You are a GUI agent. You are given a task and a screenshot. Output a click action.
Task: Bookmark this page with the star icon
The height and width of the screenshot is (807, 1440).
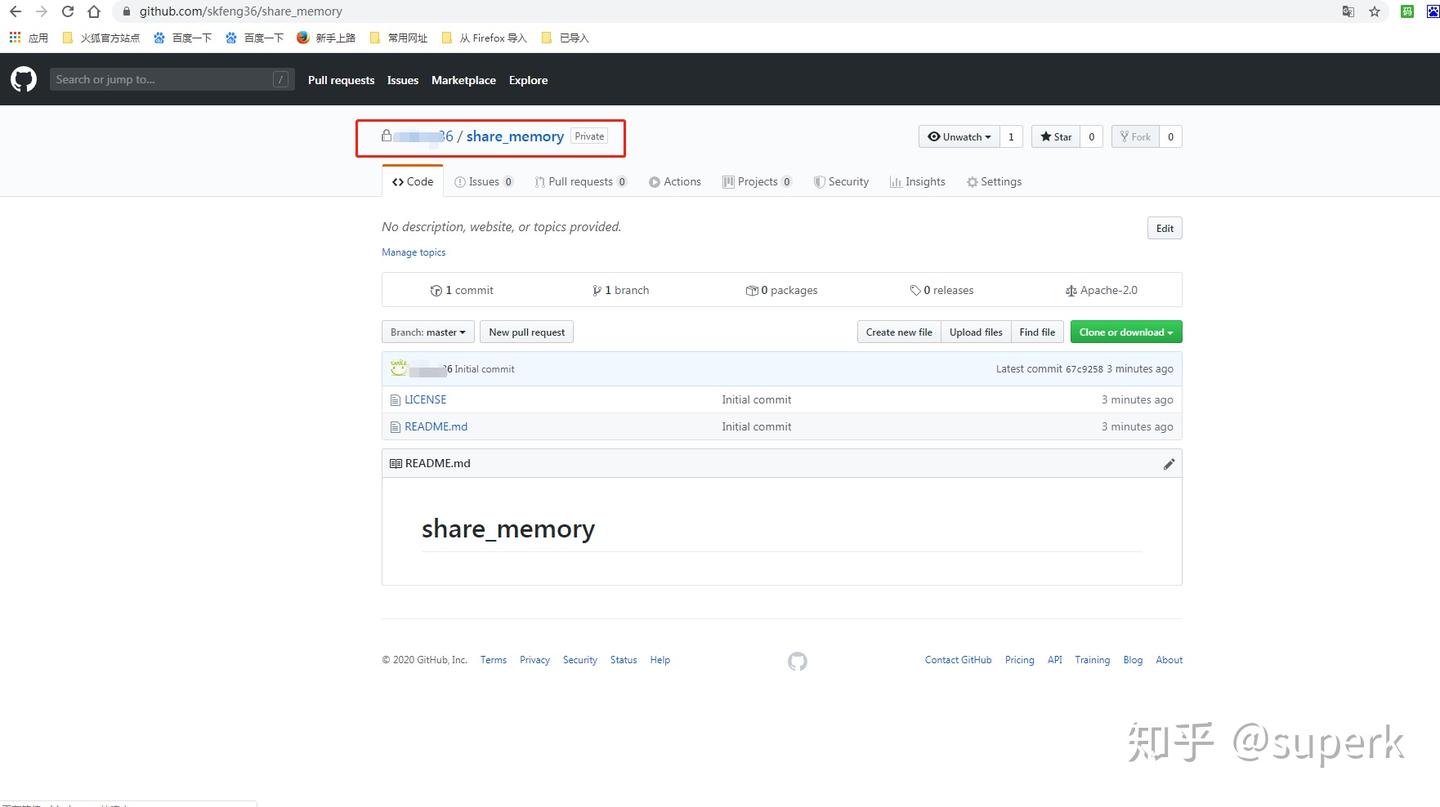(1375, 12)
